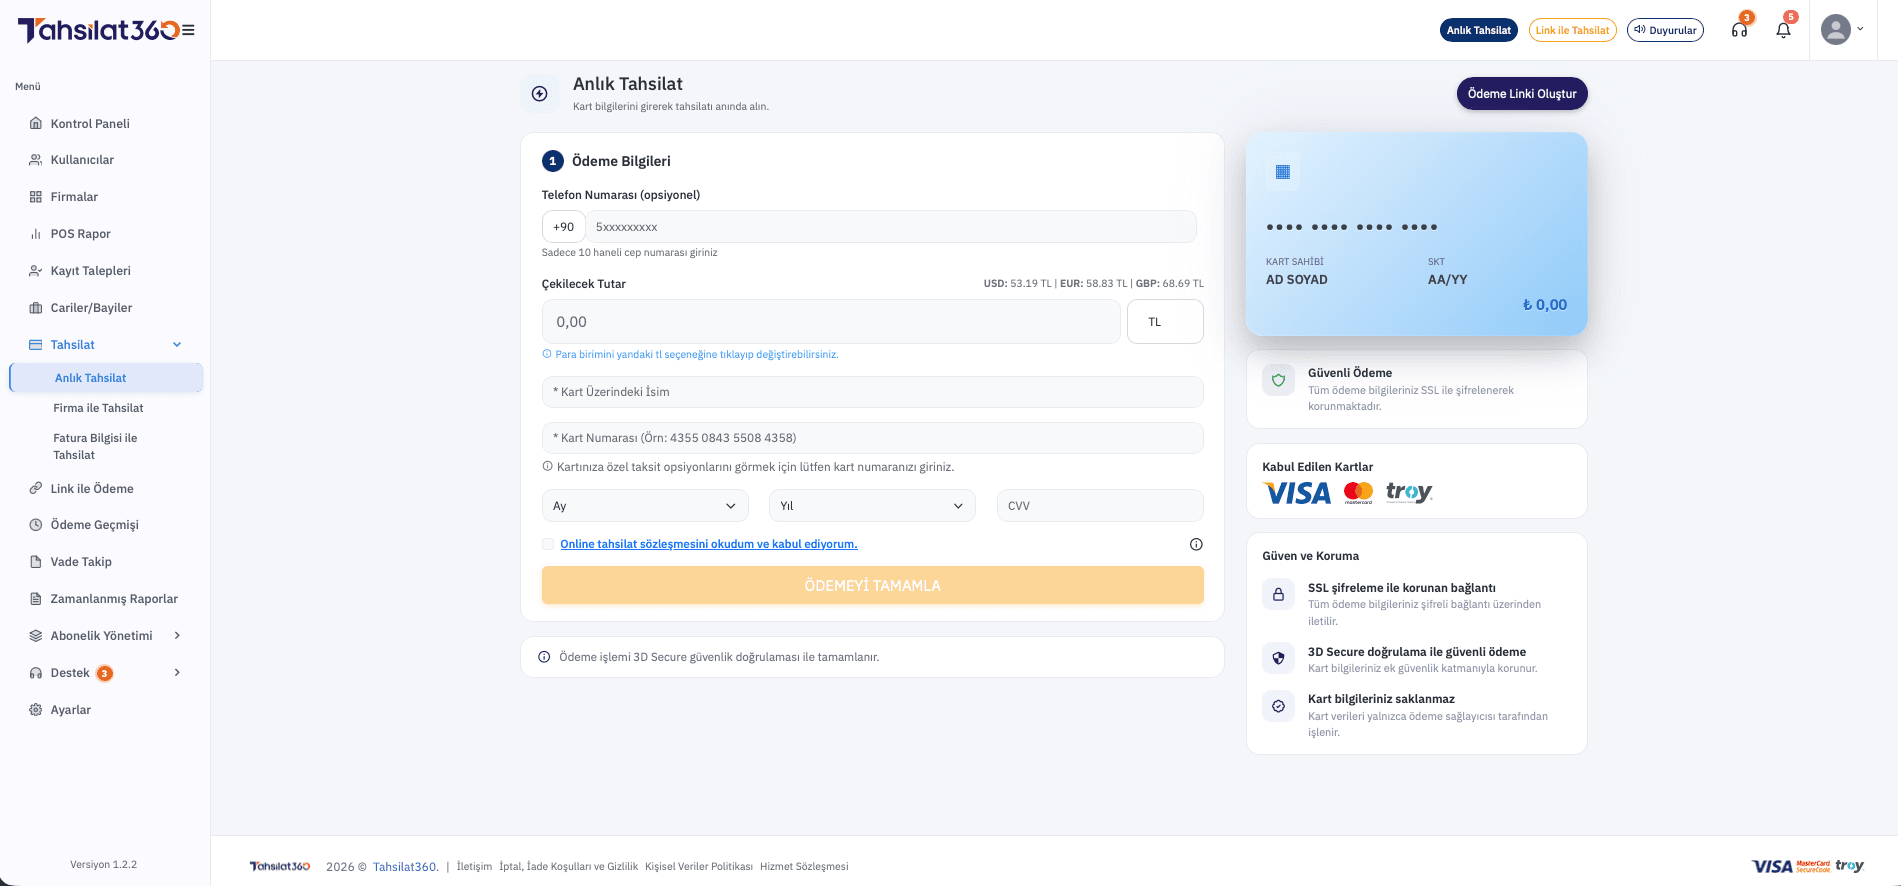The image size is (1901, 886).
Task: Click the ÖDEMEYİ TAMAMLA button
Action: (x=872, y=585)
